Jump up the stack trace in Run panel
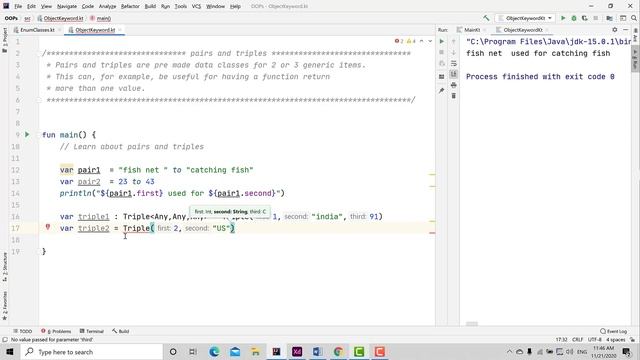 [x=453, y=42]
